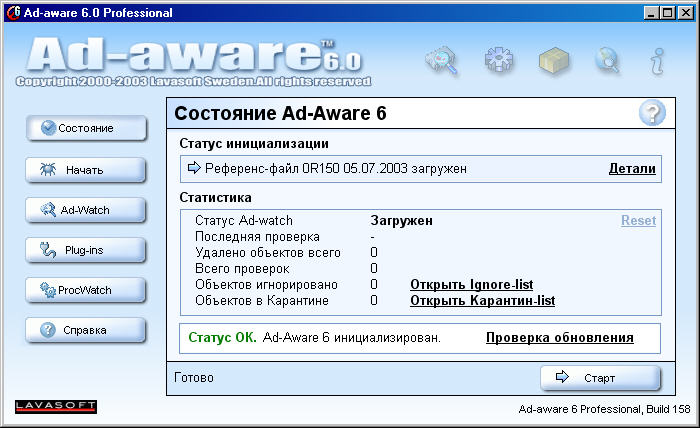700x428 pixels.
Task: Click 'Объектов игнорировано' row label
Action: point(266,285)
